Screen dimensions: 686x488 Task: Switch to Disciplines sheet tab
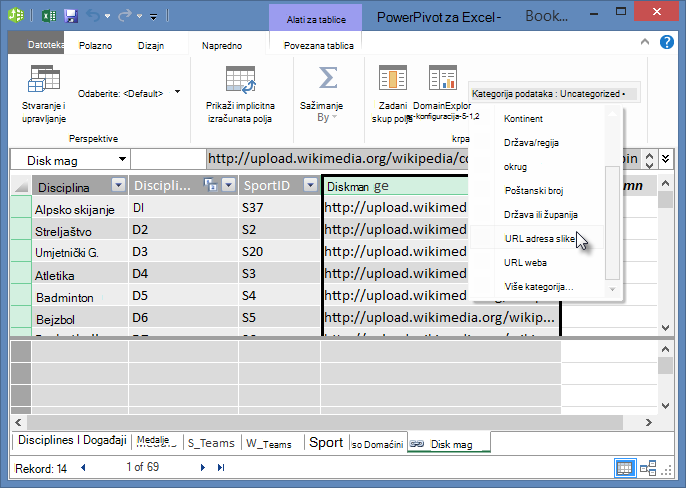72,440
